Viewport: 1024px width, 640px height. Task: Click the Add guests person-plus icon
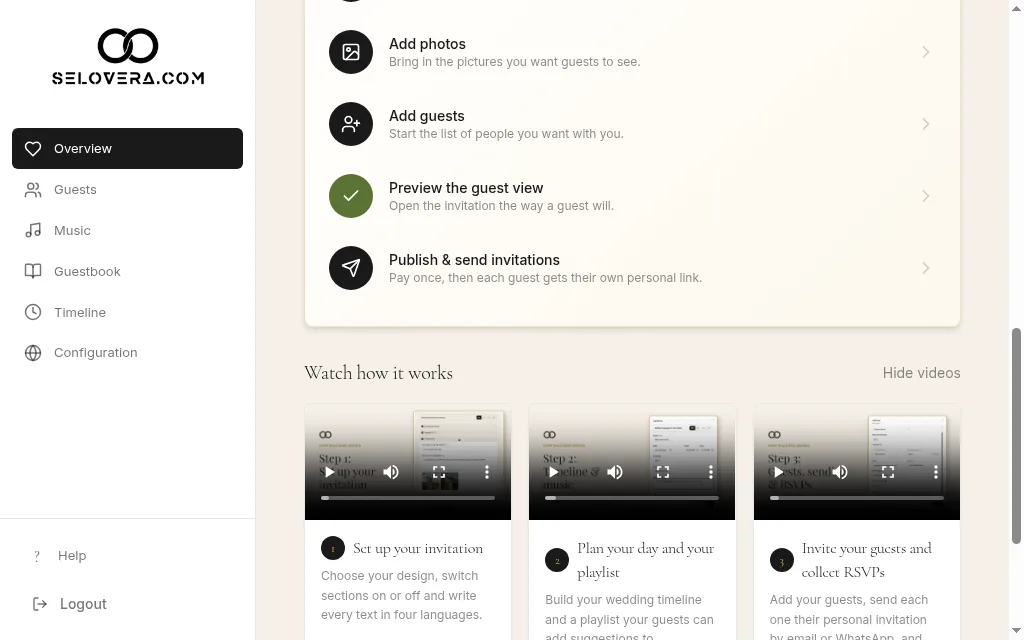(x=351, y=123)
